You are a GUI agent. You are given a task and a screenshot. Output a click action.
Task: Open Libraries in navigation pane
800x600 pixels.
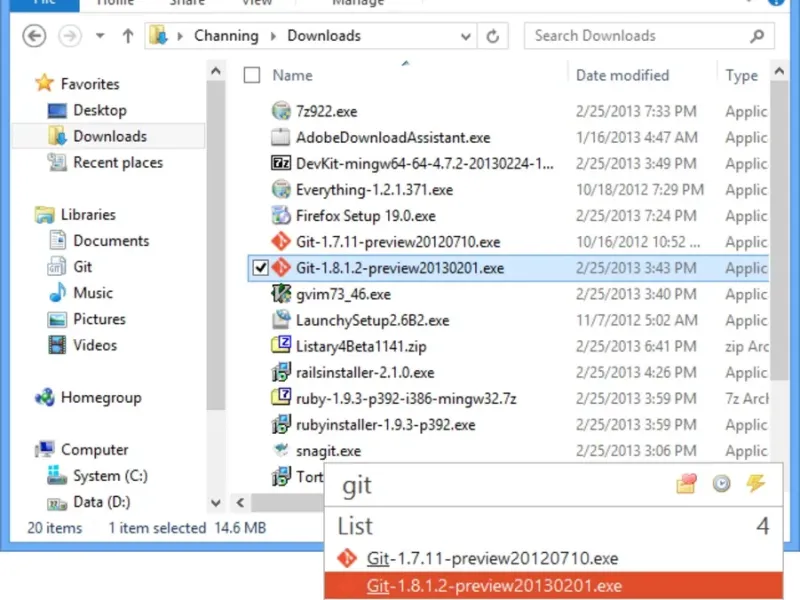click(x=88, y=214)
